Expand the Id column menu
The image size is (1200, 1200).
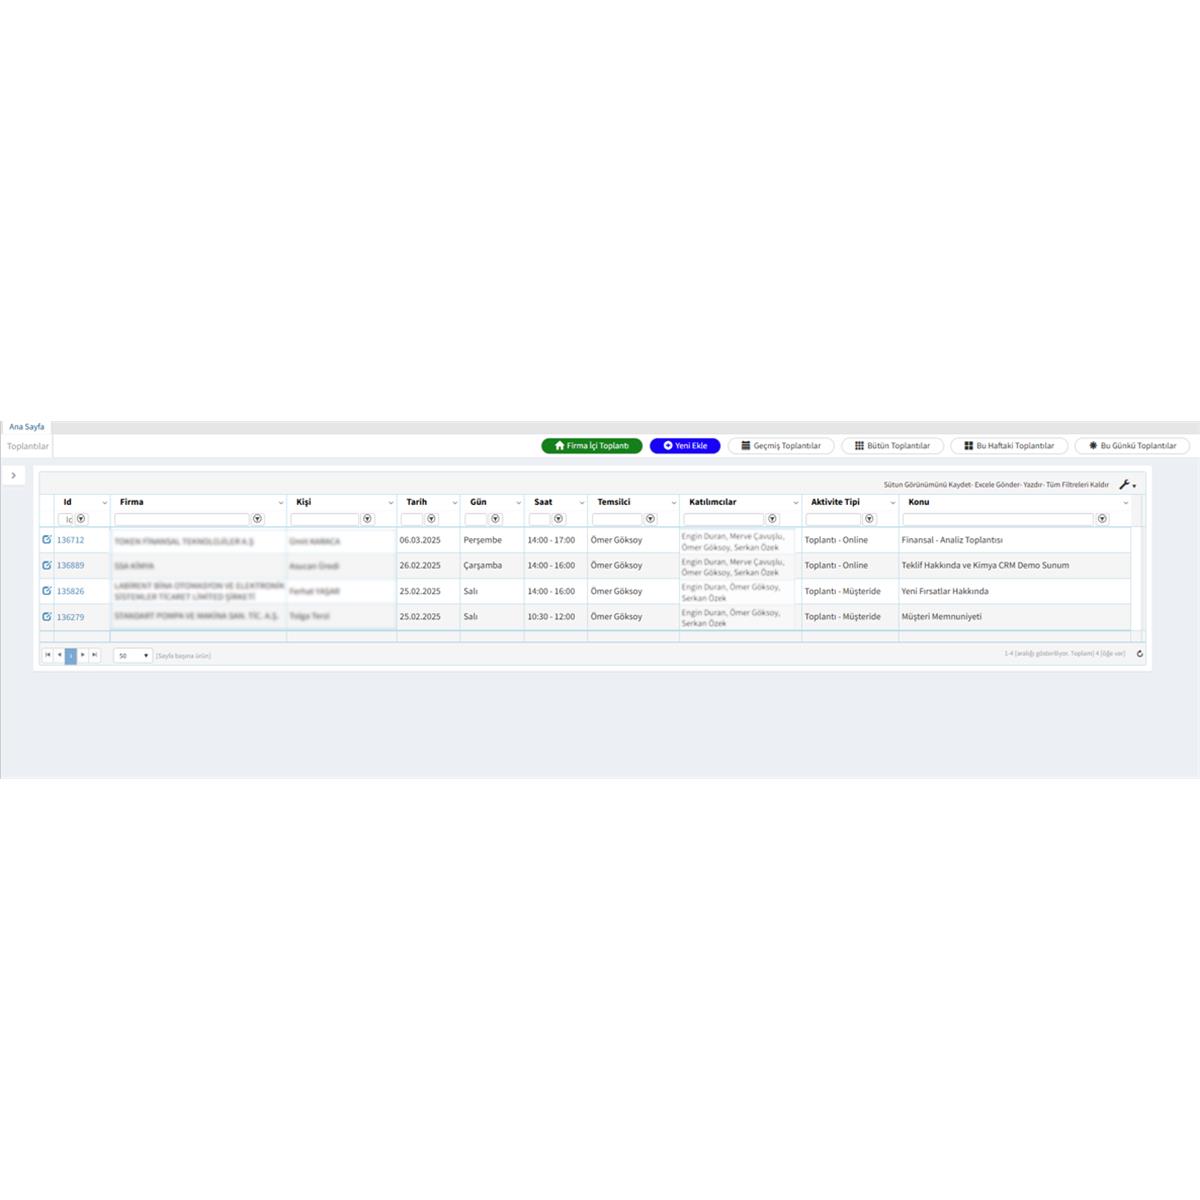104,503
